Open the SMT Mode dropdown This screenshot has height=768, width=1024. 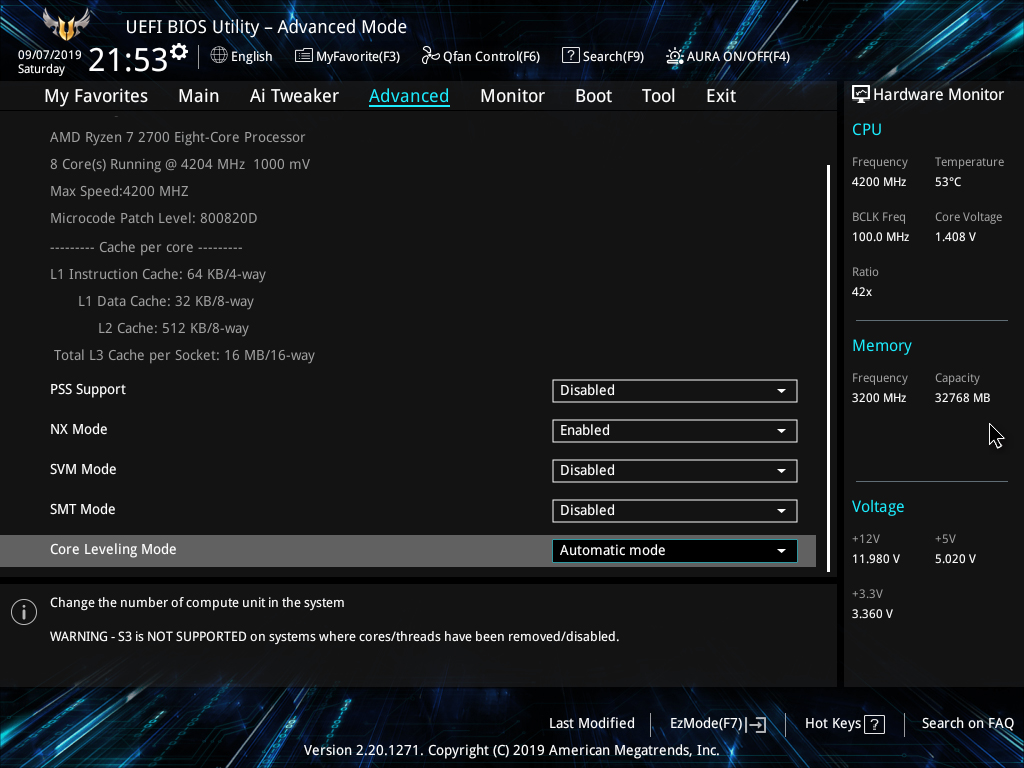(x=675, y=511)
